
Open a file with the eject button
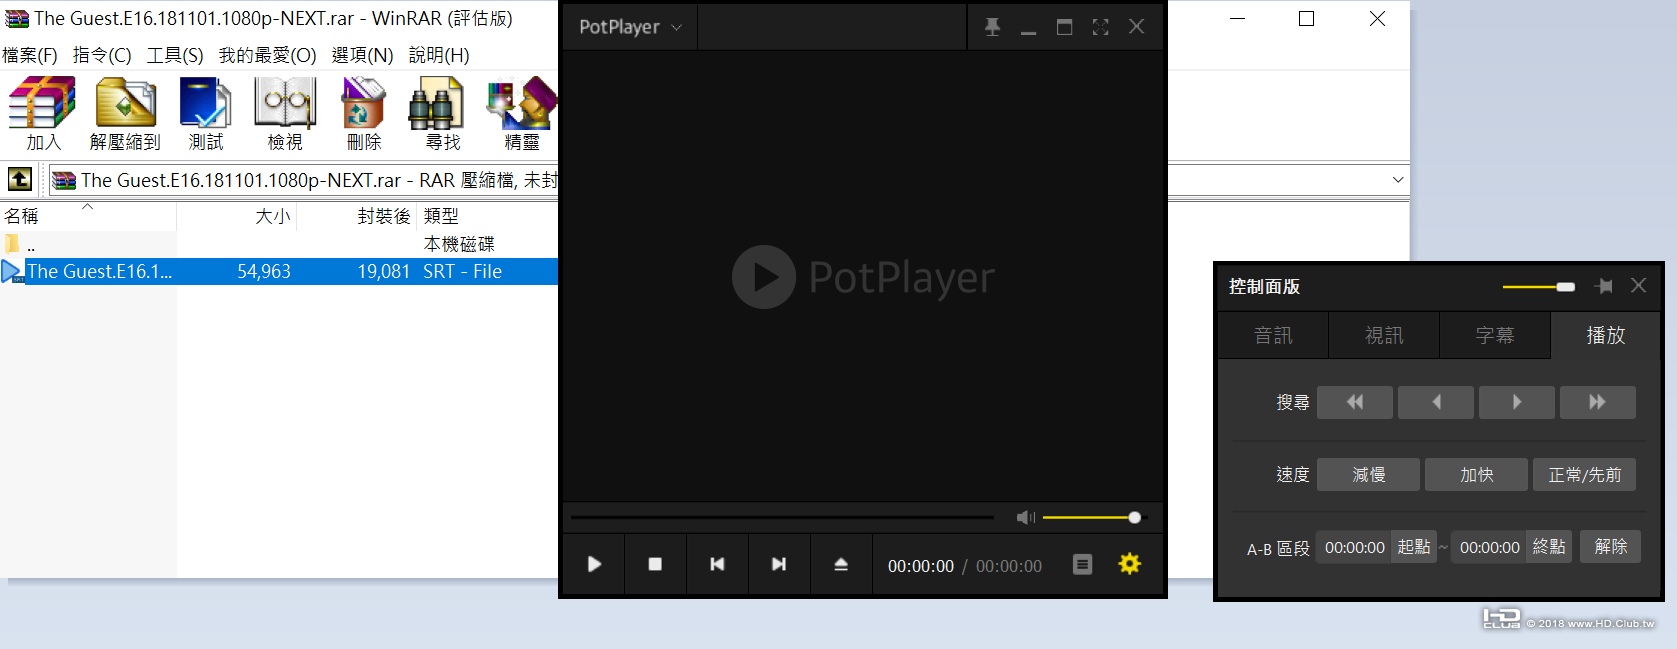[x=841, y=565]
